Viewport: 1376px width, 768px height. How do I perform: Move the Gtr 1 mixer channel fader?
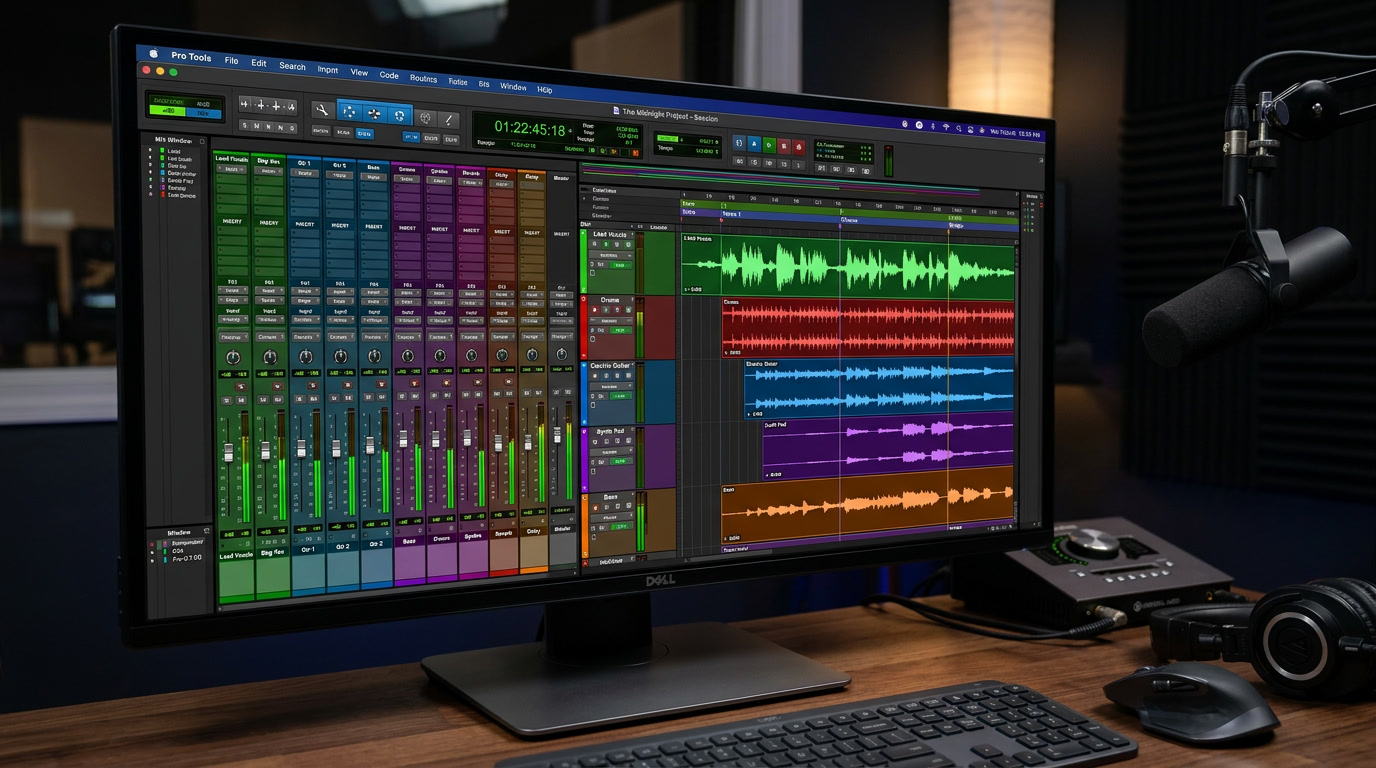tap(301, 448)
